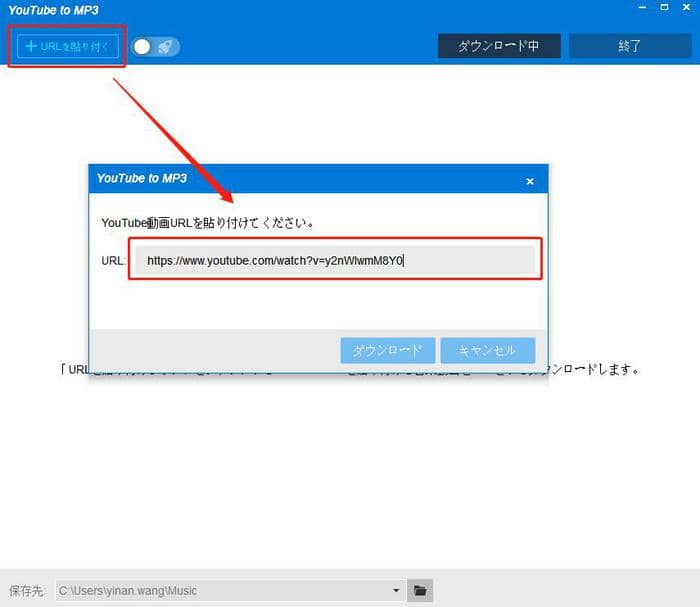Click inside the YouTube URL input field
This screenshot has width=700, height=607.
(x=335, y=261)
